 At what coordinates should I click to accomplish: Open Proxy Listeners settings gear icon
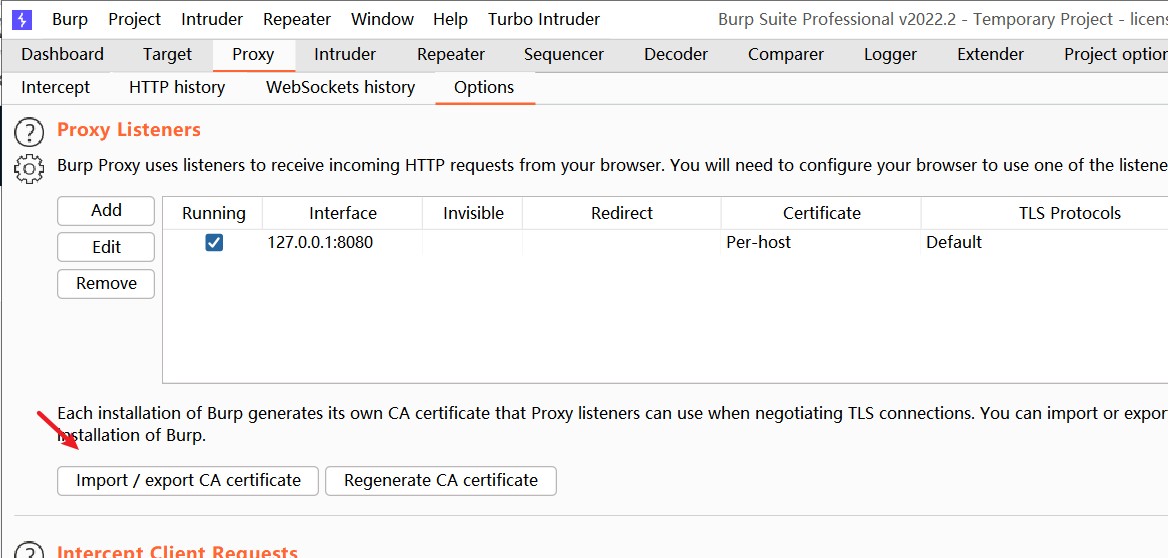(x=29, y=168)
